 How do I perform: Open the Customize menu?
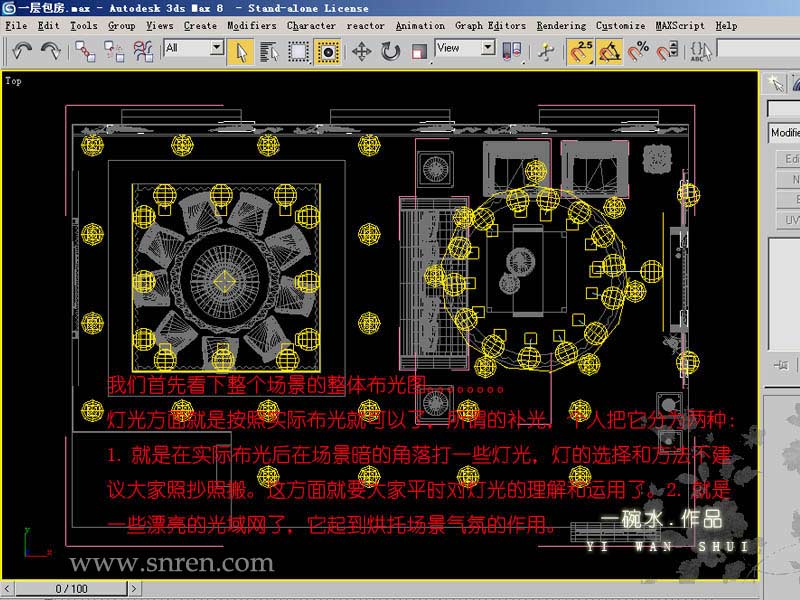click(x=620, y=26)
